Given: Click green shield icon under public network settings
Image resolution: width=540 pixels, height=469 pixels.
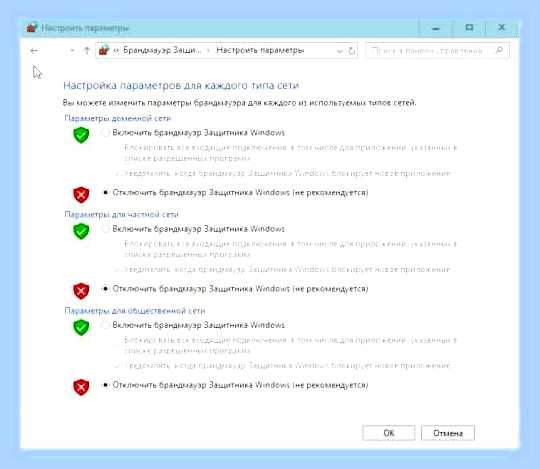Looking at the screenshot, I should click(81, 327).
